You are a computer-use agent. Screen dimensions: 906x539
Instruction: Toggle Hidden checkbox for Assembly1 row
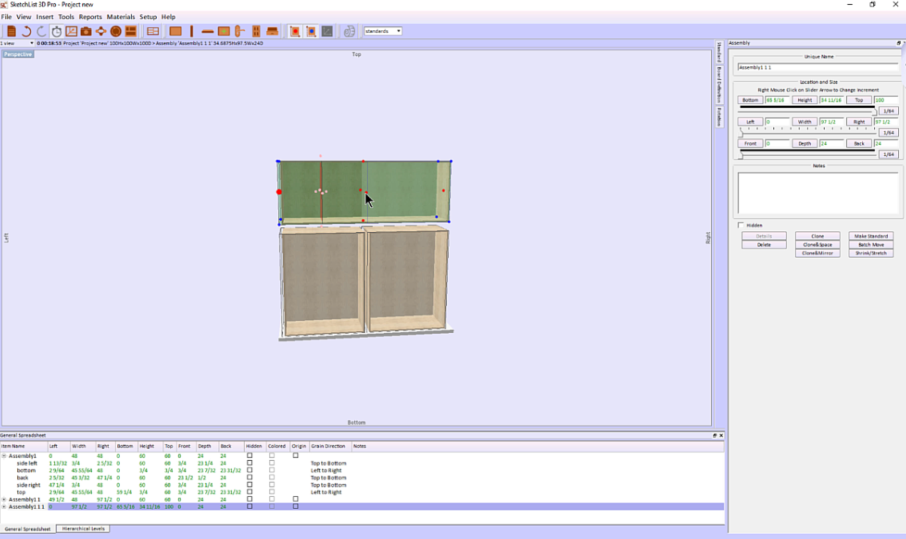[x=250, y=455]
